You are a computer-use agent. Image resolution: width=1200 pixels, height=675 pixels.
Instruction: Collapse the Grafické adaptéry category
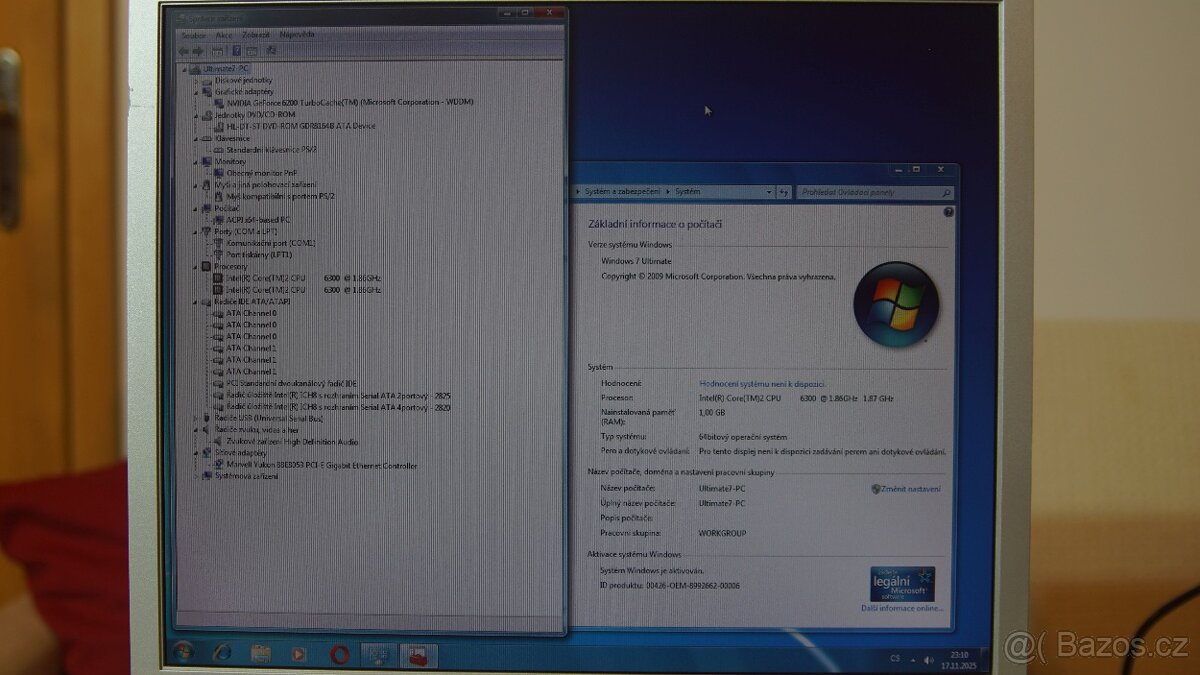click(196, 91)
